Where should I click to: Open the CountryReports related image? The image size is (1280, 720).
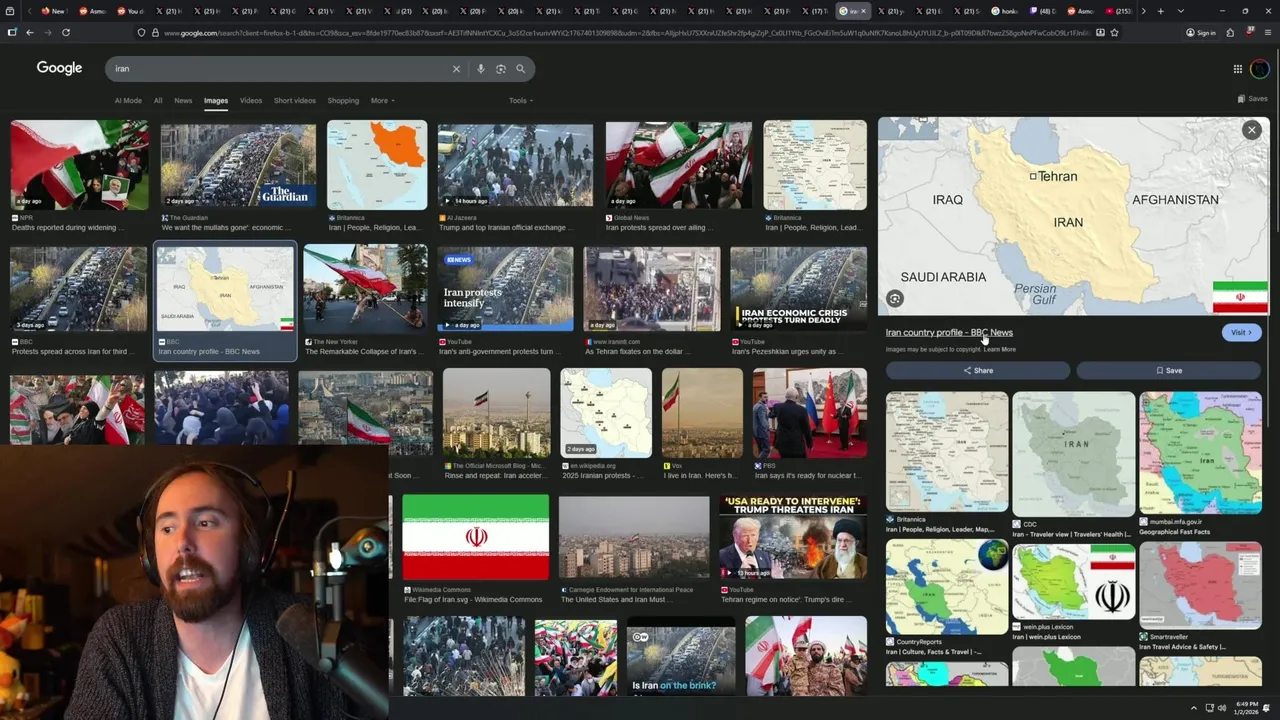[x=946, y=587]
